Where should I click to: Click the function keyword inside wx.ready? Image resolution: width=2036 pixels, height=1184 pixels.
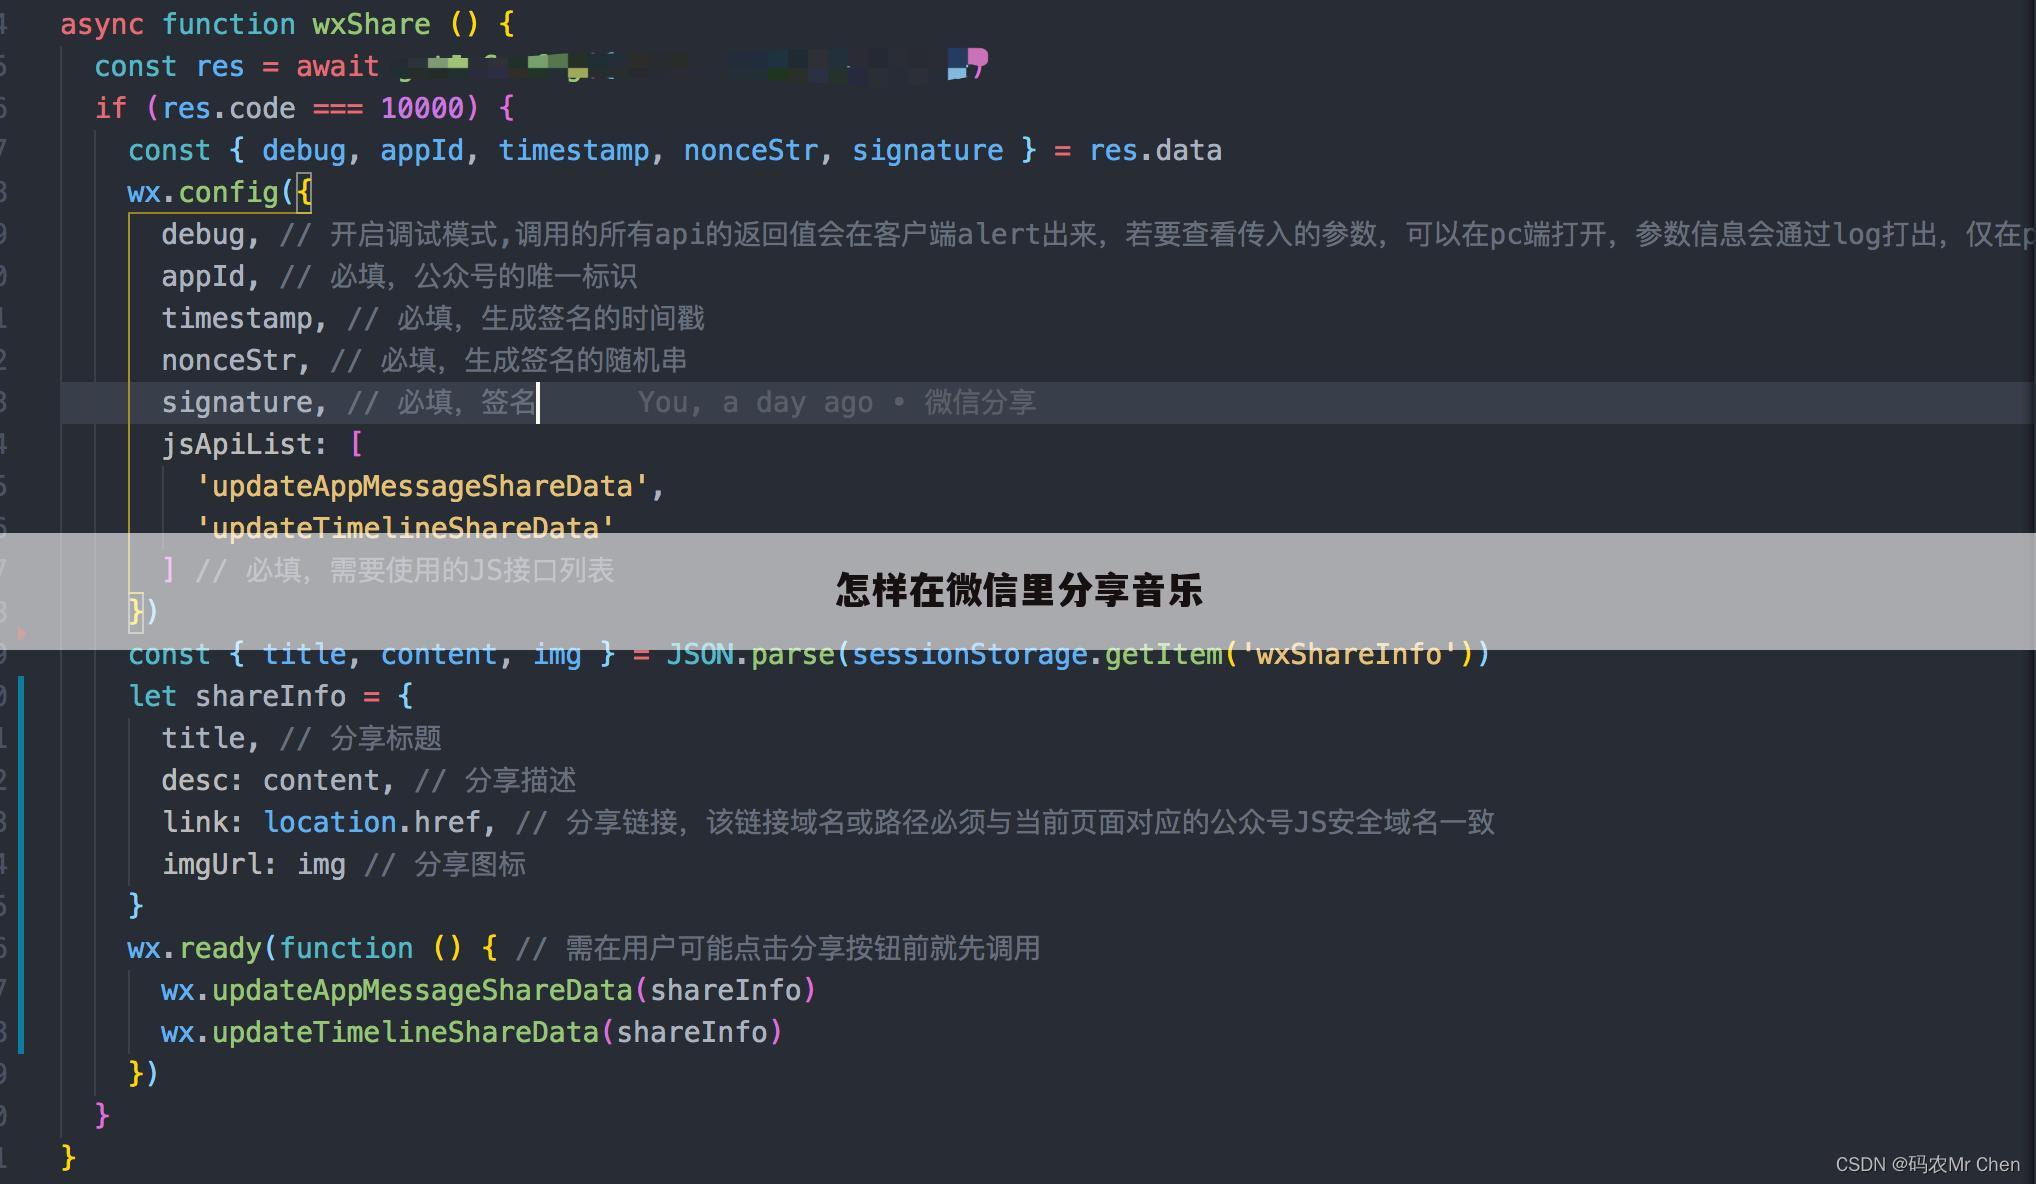pos(346,948)
